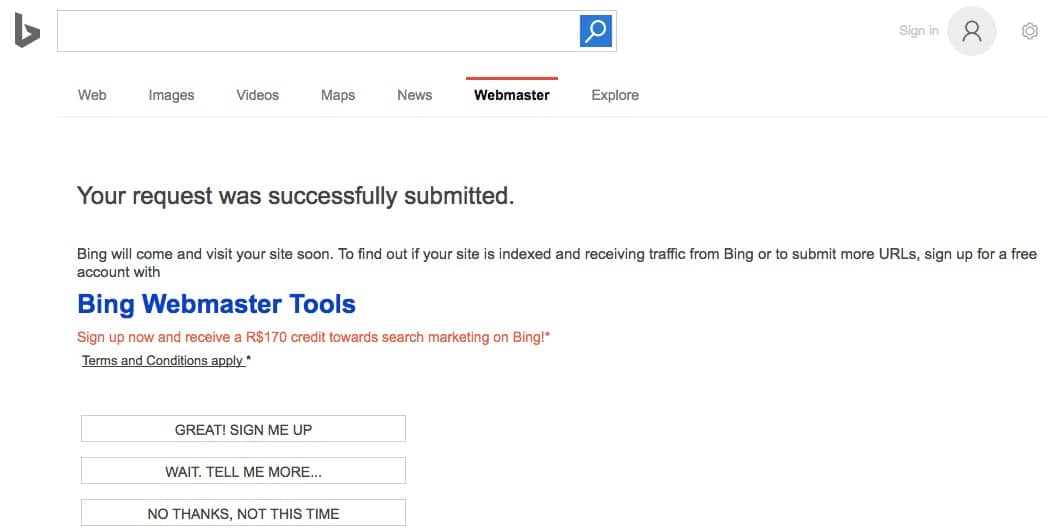Open Terms and Conditions apply link

click(x=162, y=360)
